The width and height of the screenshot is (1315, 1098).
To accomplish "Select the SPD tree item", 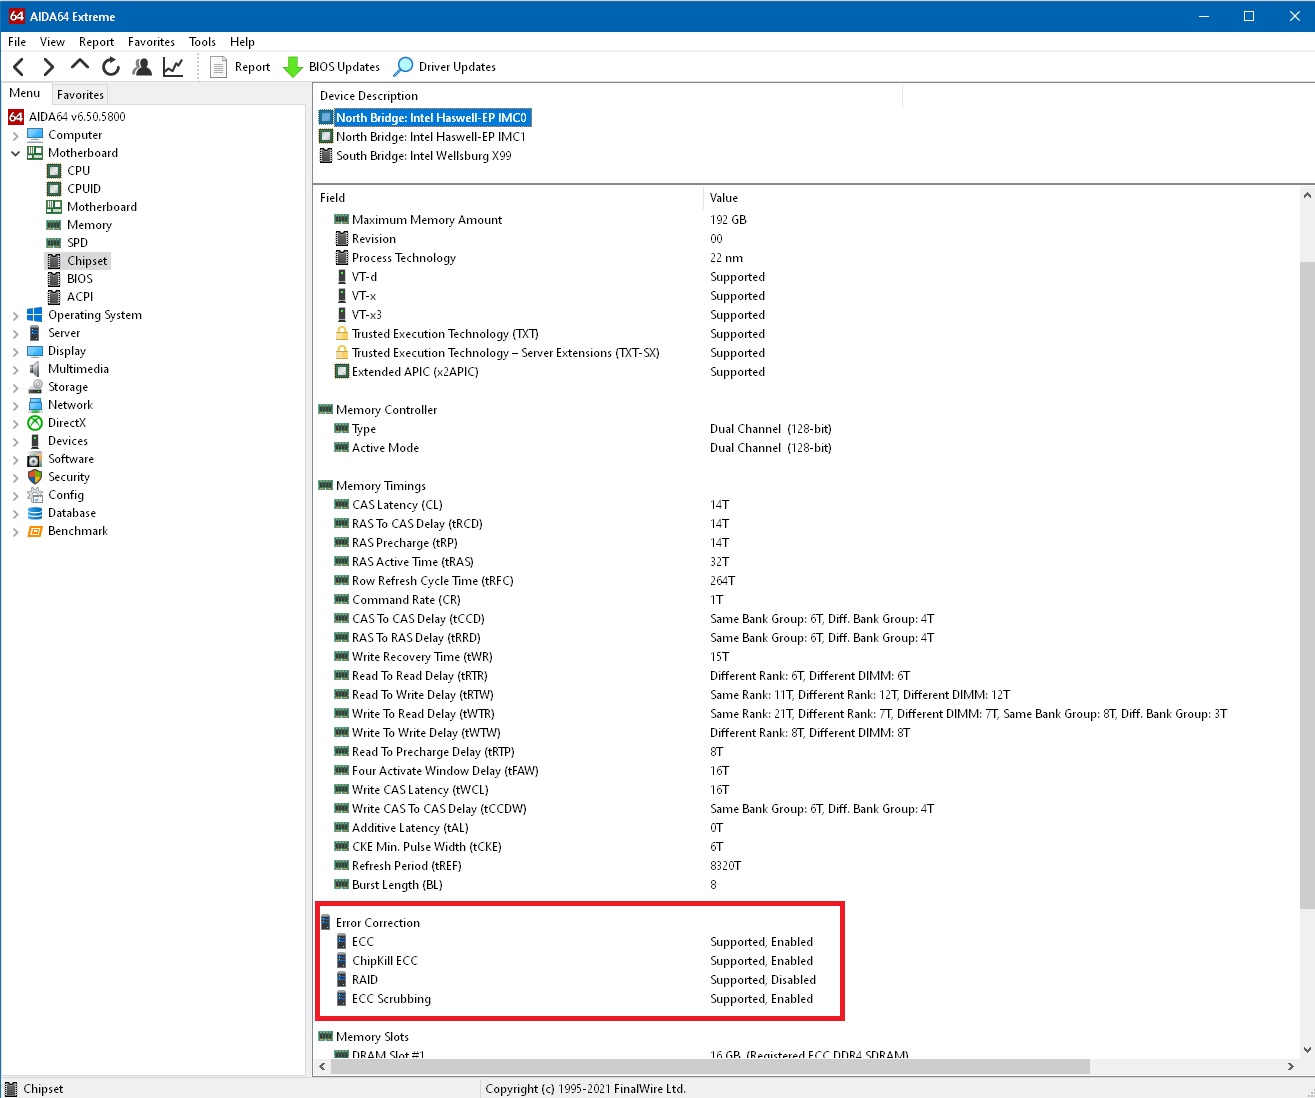I will pos(77,243).
